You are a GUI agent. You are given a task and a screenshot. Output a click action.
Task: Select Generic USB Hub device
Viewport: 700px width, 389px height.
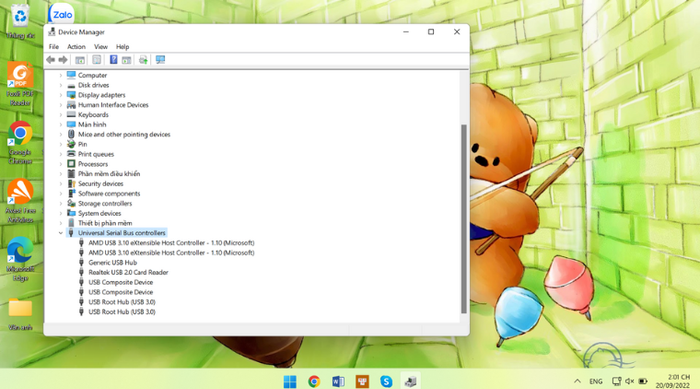tap(112, 263)
